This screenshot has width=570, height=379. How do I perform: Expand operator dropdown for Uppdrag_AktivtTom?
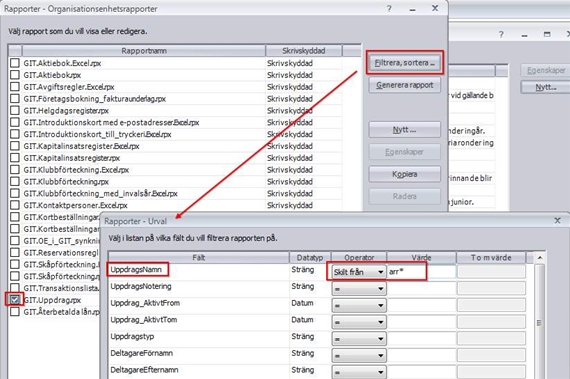[358, 322]
